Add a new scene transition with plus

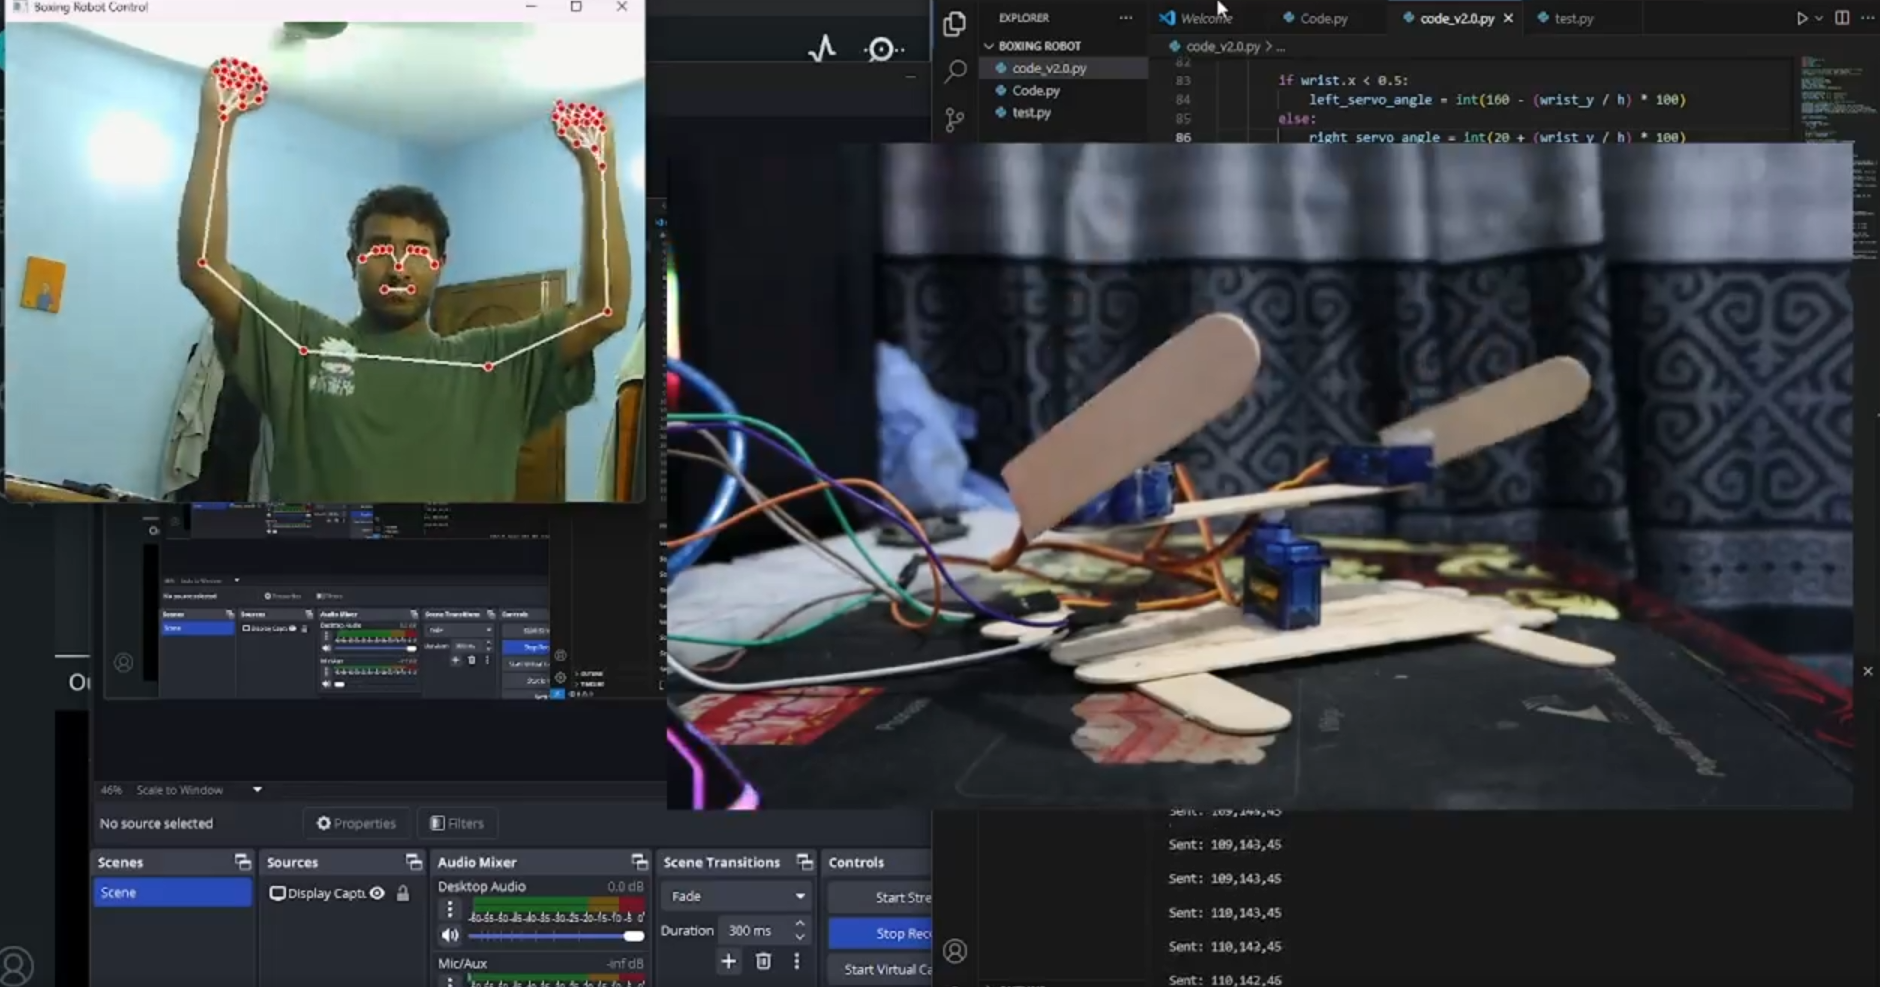pos(728,961)
